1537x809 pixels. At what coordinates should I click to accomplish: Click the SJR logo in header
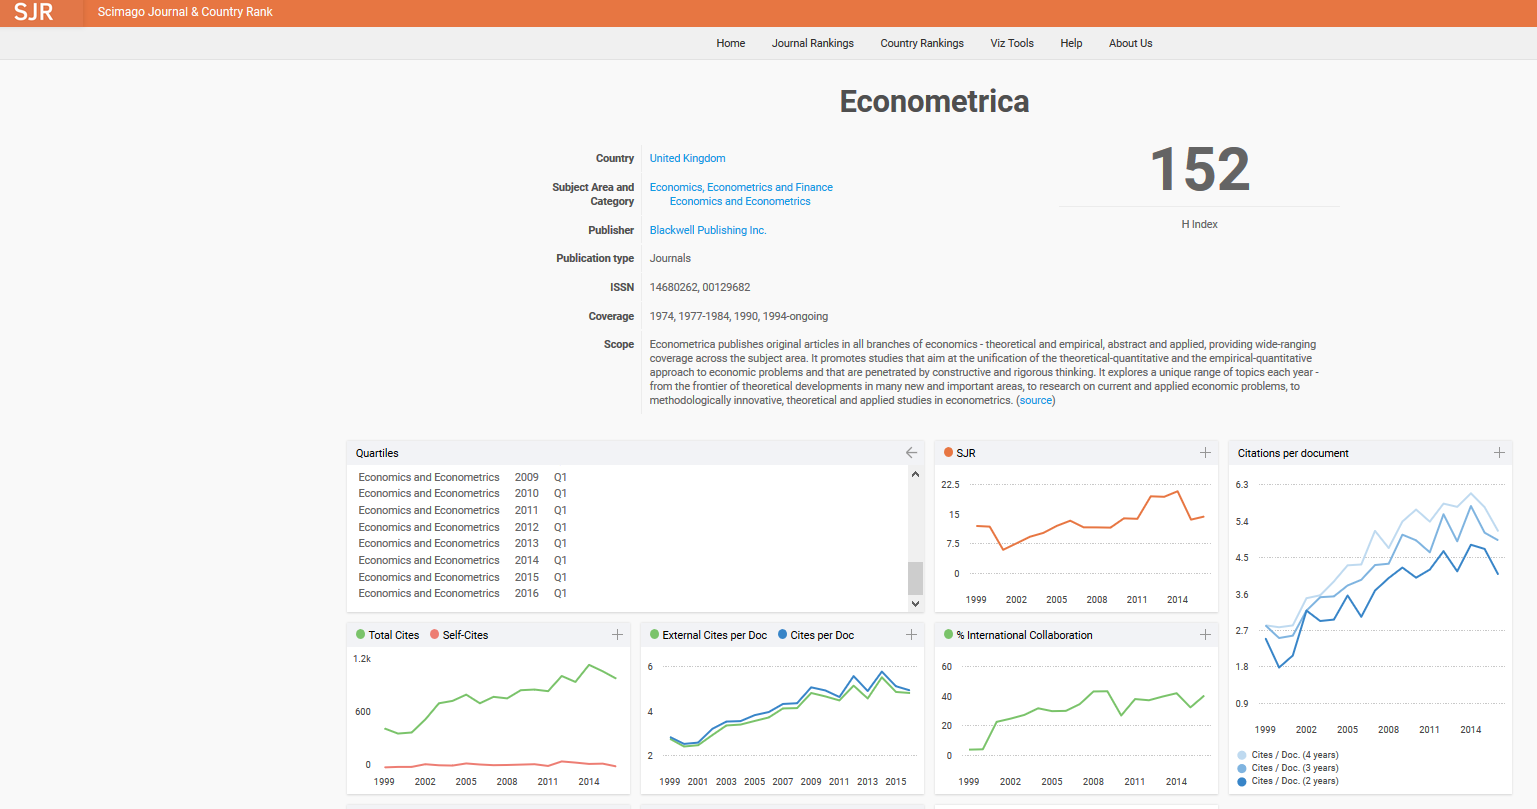pos(33,12)
